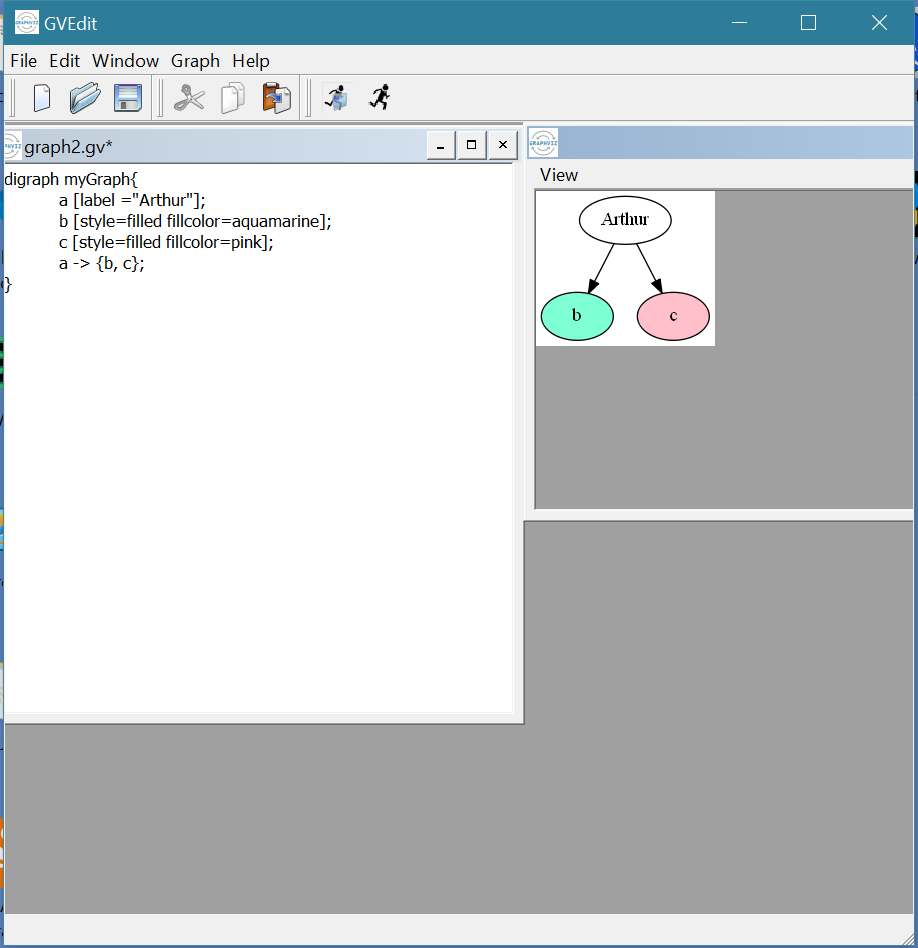
Task: Copy text with the copy icon
Action: (233, 98)
